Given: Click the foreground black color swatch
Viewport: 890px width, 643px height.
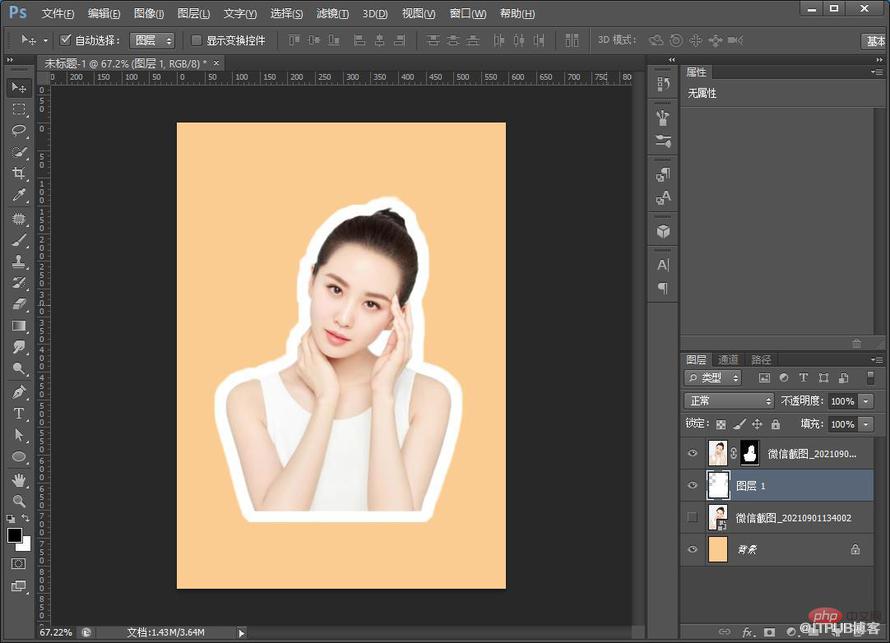Looking at the screenshot, I should pos(14,535).
